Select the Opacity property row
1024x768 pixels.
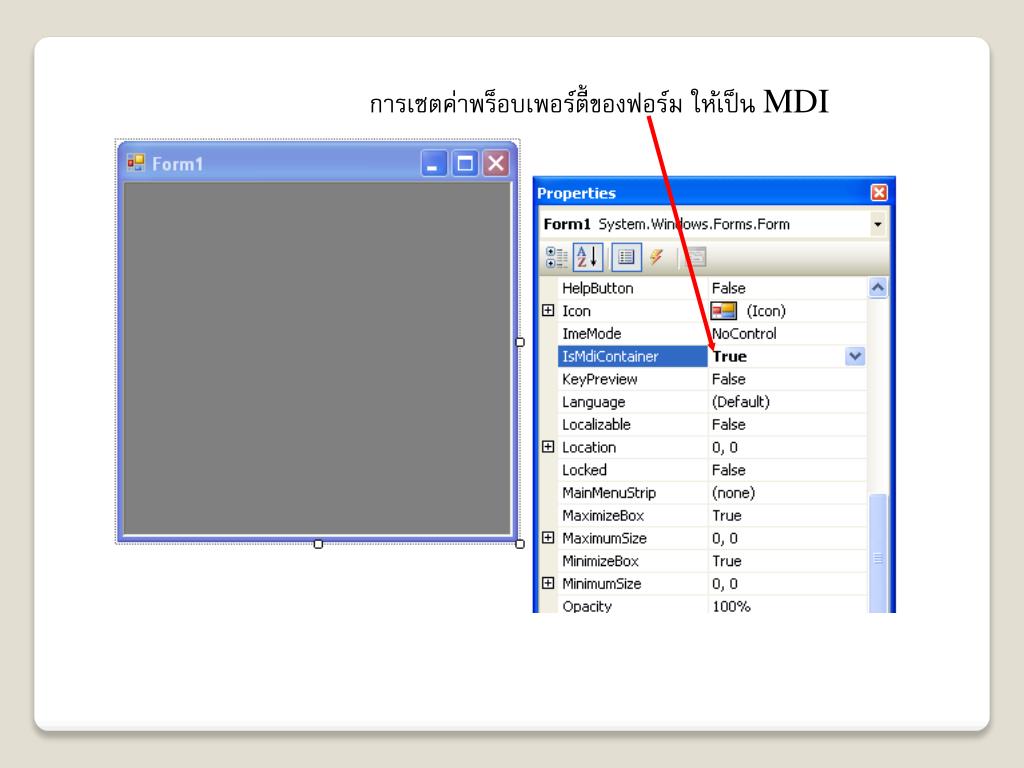712,605
